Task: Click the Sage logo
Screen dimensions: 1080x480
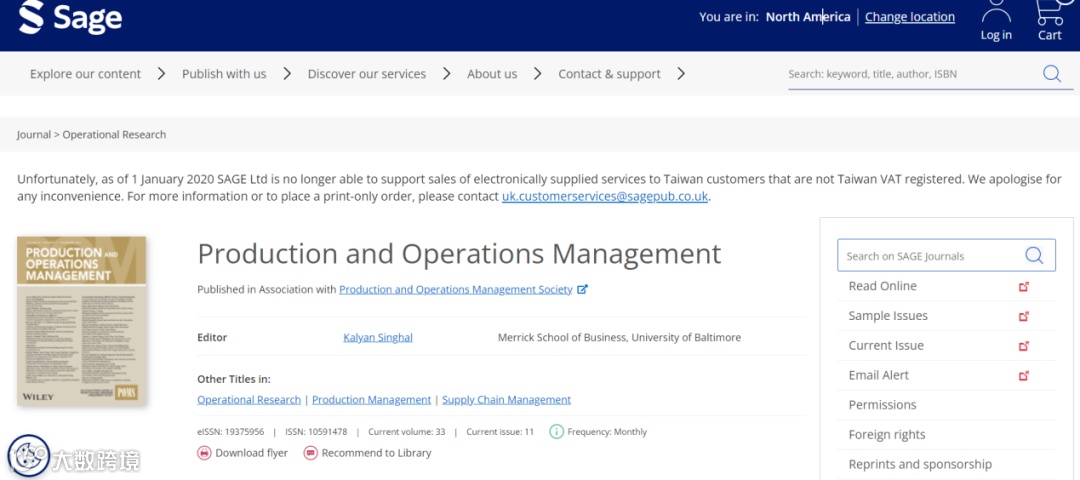Action: point(70,17)
